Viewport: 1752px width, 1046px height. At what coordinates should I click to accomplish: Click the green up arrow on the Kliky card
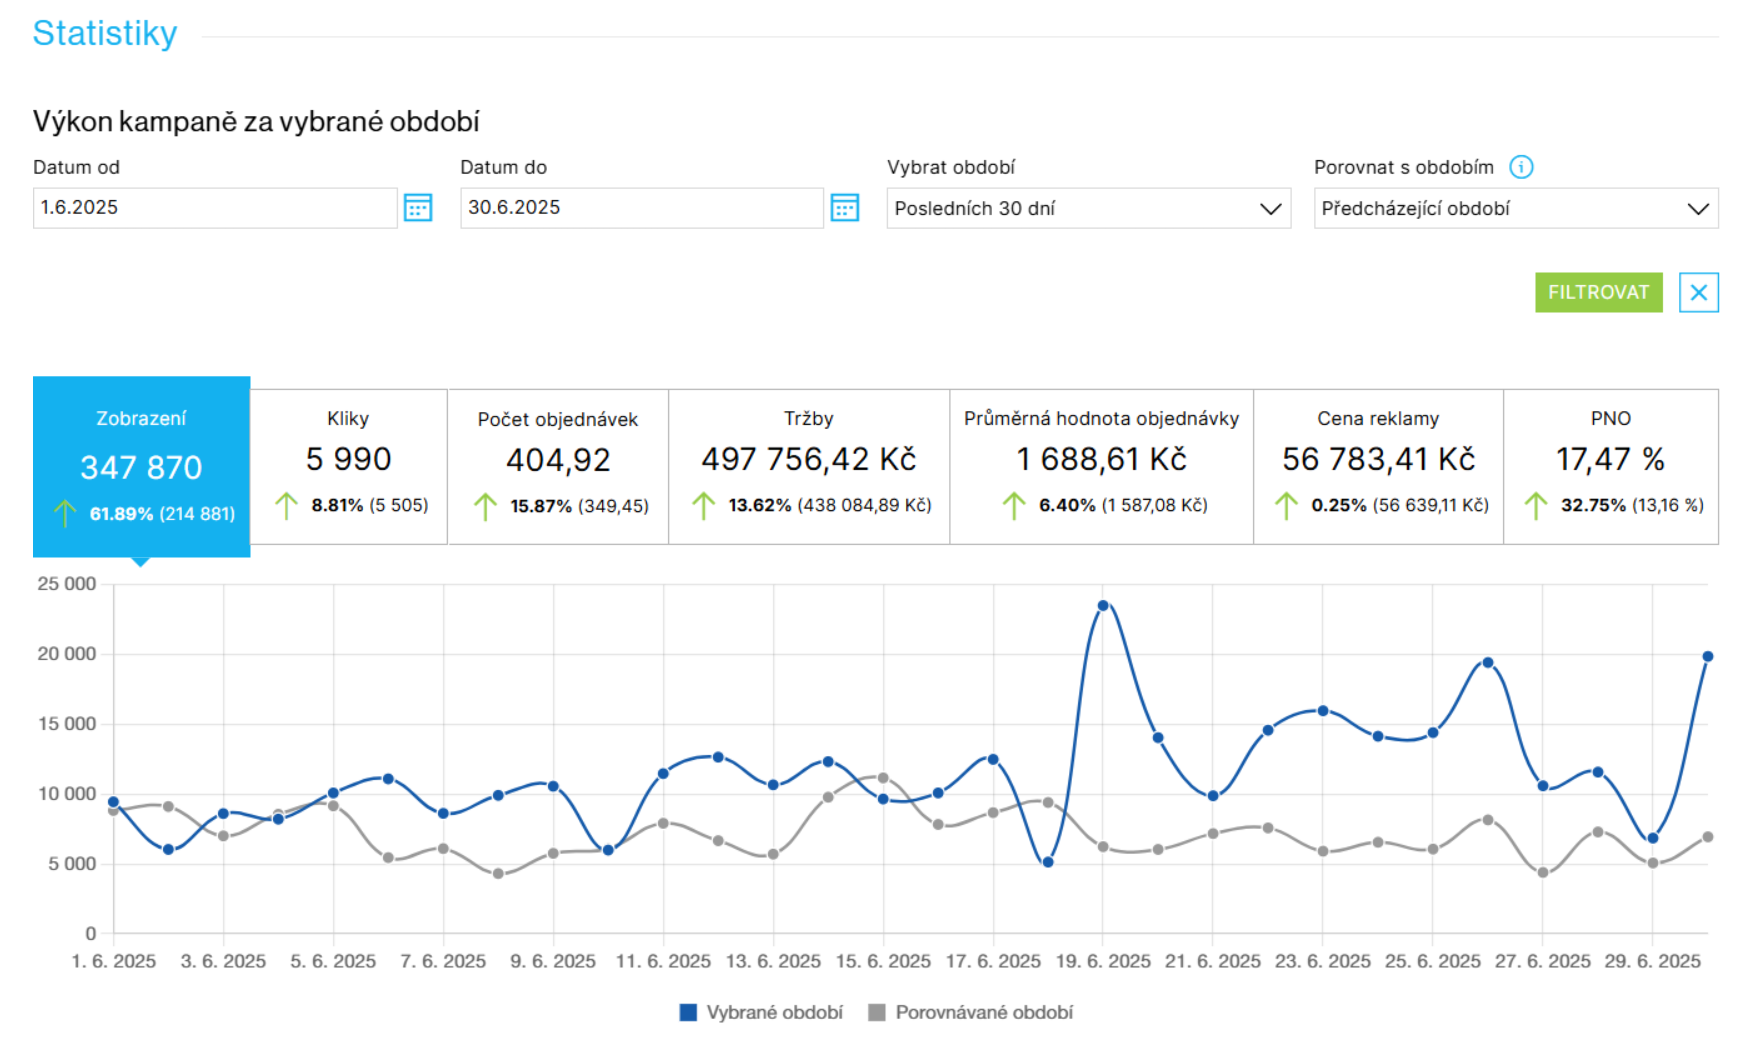288,505
